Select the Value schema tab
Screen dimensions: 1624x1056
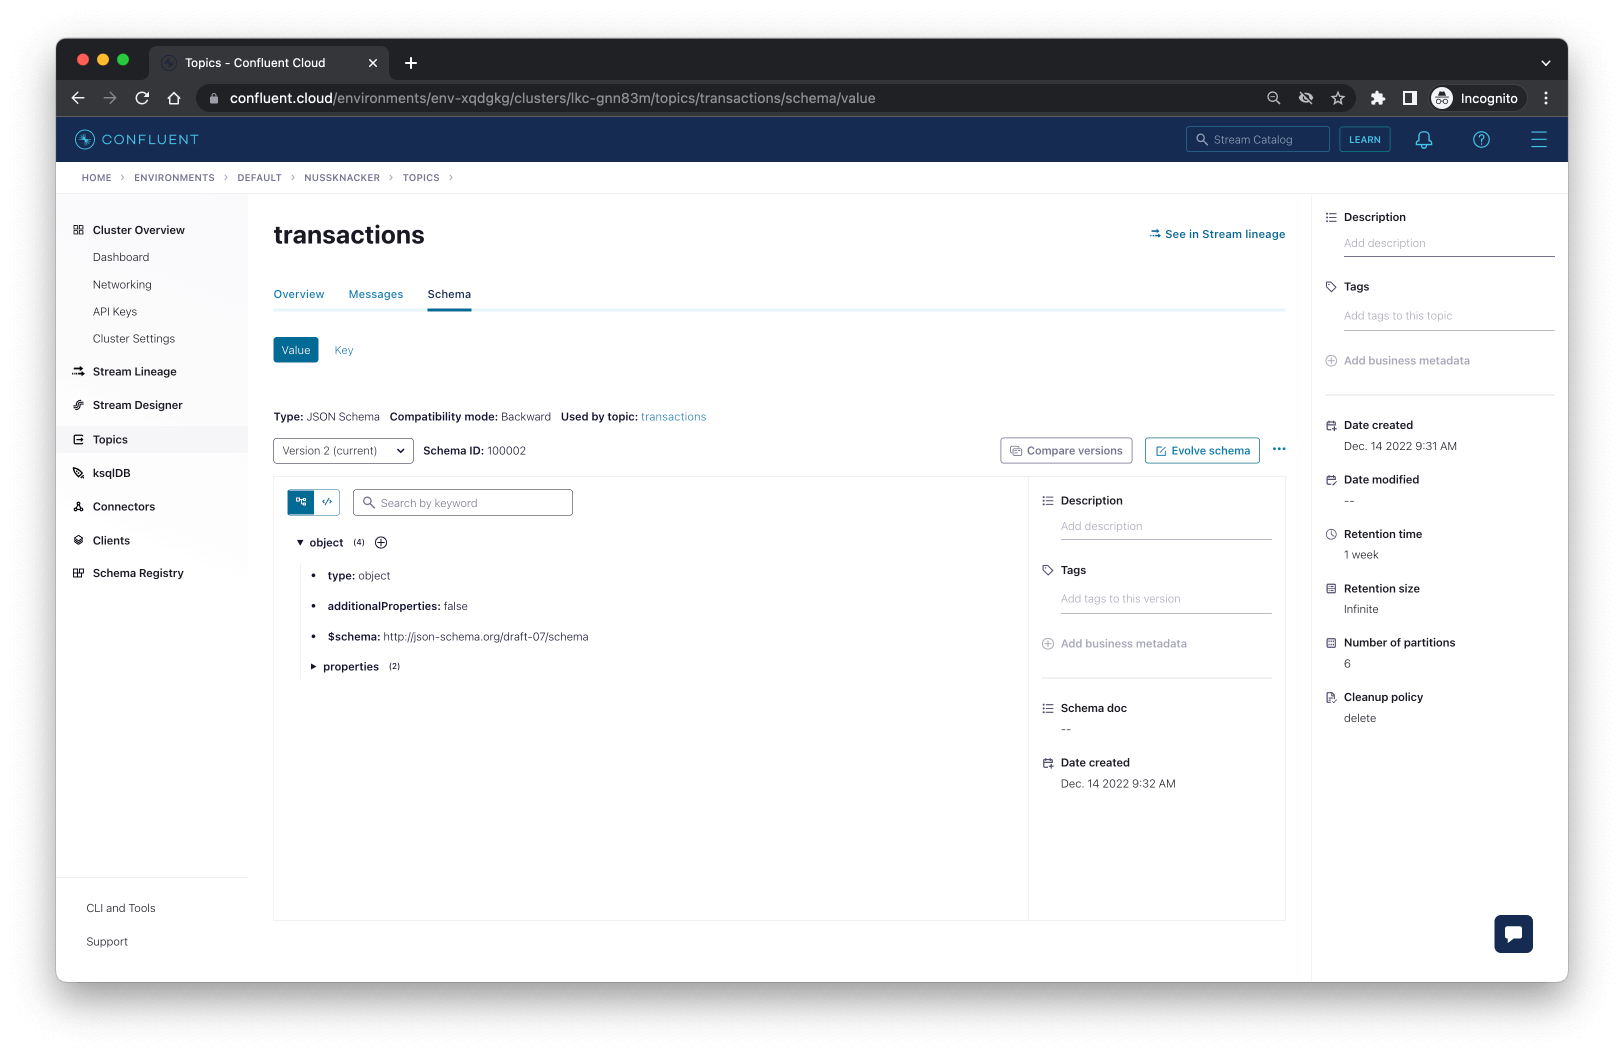pos(296,350)
